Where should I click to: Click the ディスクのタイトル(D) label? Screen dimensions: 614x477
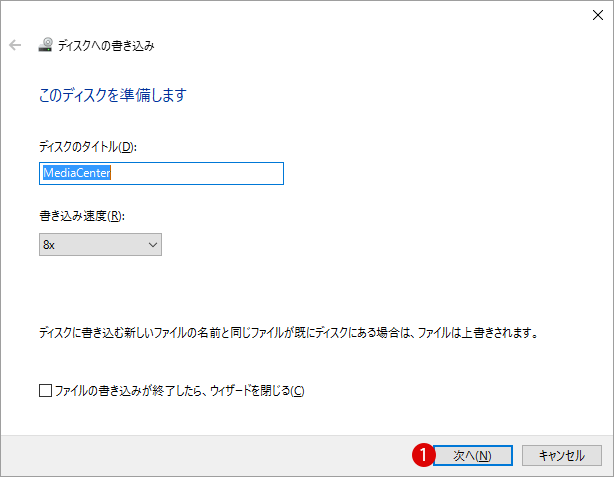point(86,147)
